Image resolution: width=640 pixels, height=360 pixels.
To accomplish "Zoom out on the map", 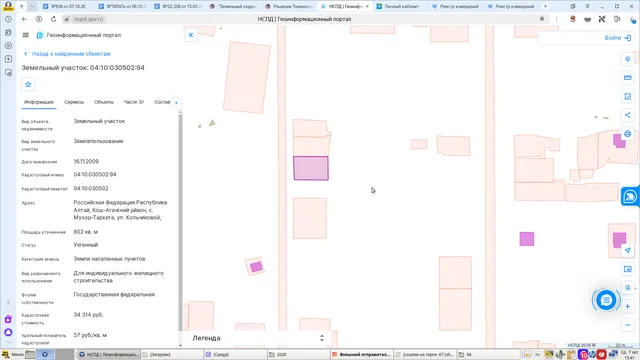I will pos(628,325).
